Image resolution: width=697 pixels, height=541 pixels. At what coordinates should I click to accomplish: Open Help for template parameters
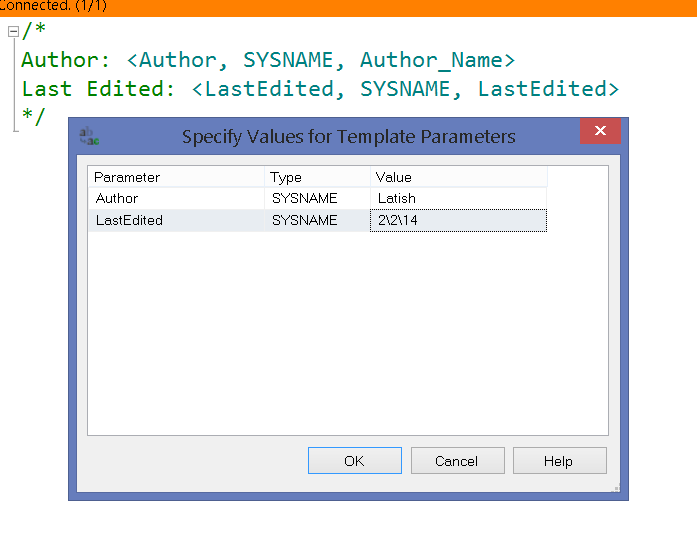pyautogui.click(x=560, y=461)
